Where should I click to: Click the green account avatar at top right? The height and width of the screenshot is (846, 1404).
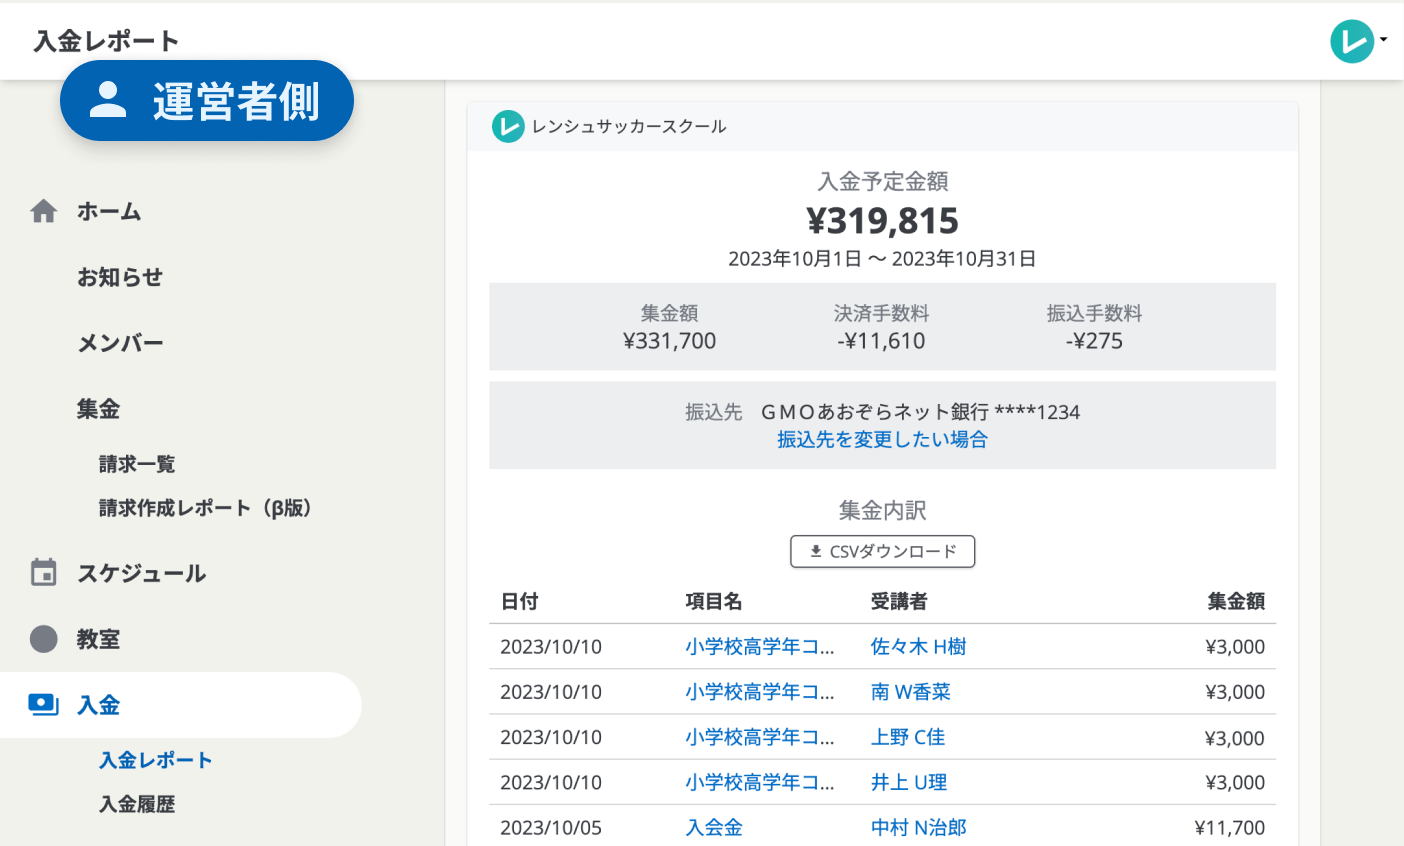point(1351,41)
